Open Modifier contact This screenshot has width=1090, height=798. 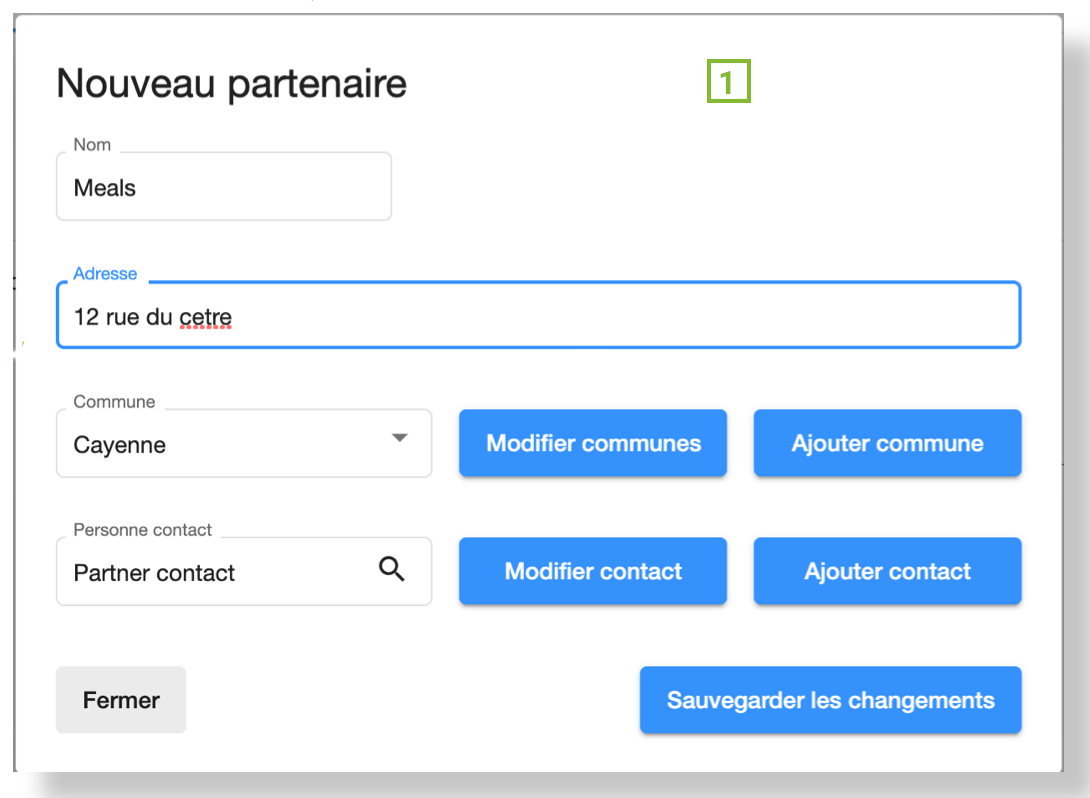point(593,572)
